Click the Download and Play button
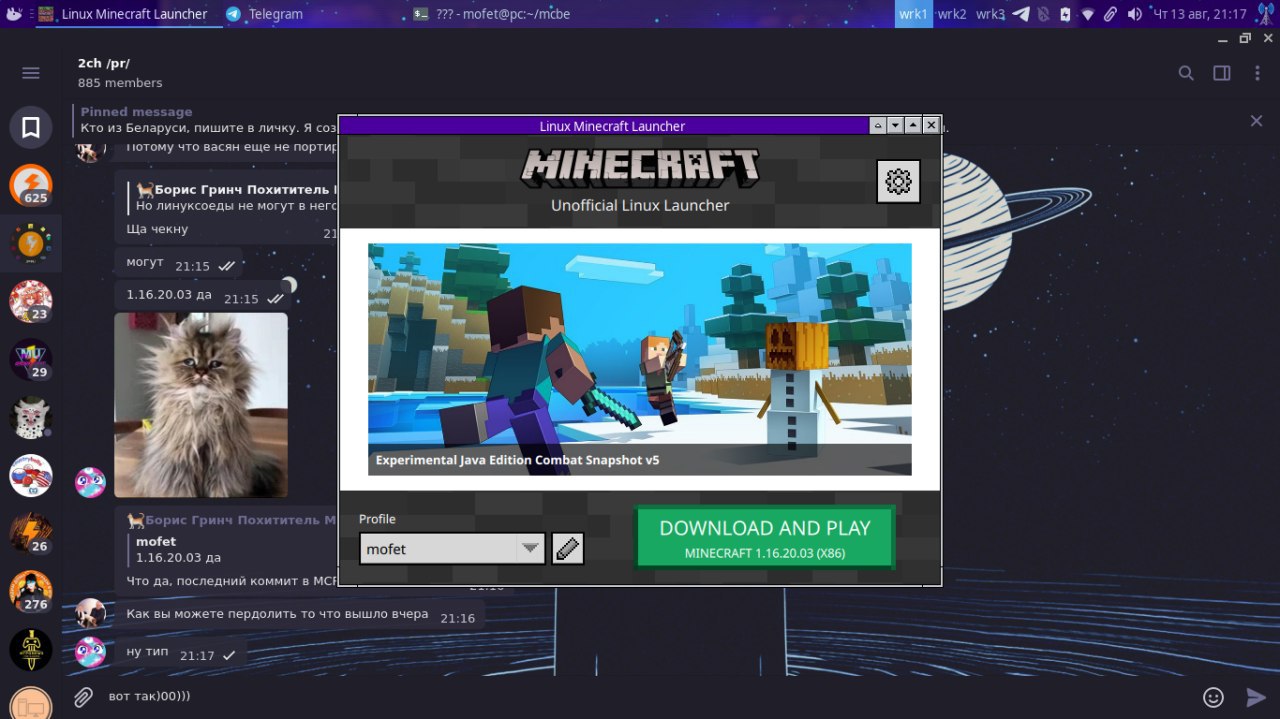The image size is (1280, 719). [765, 537]
